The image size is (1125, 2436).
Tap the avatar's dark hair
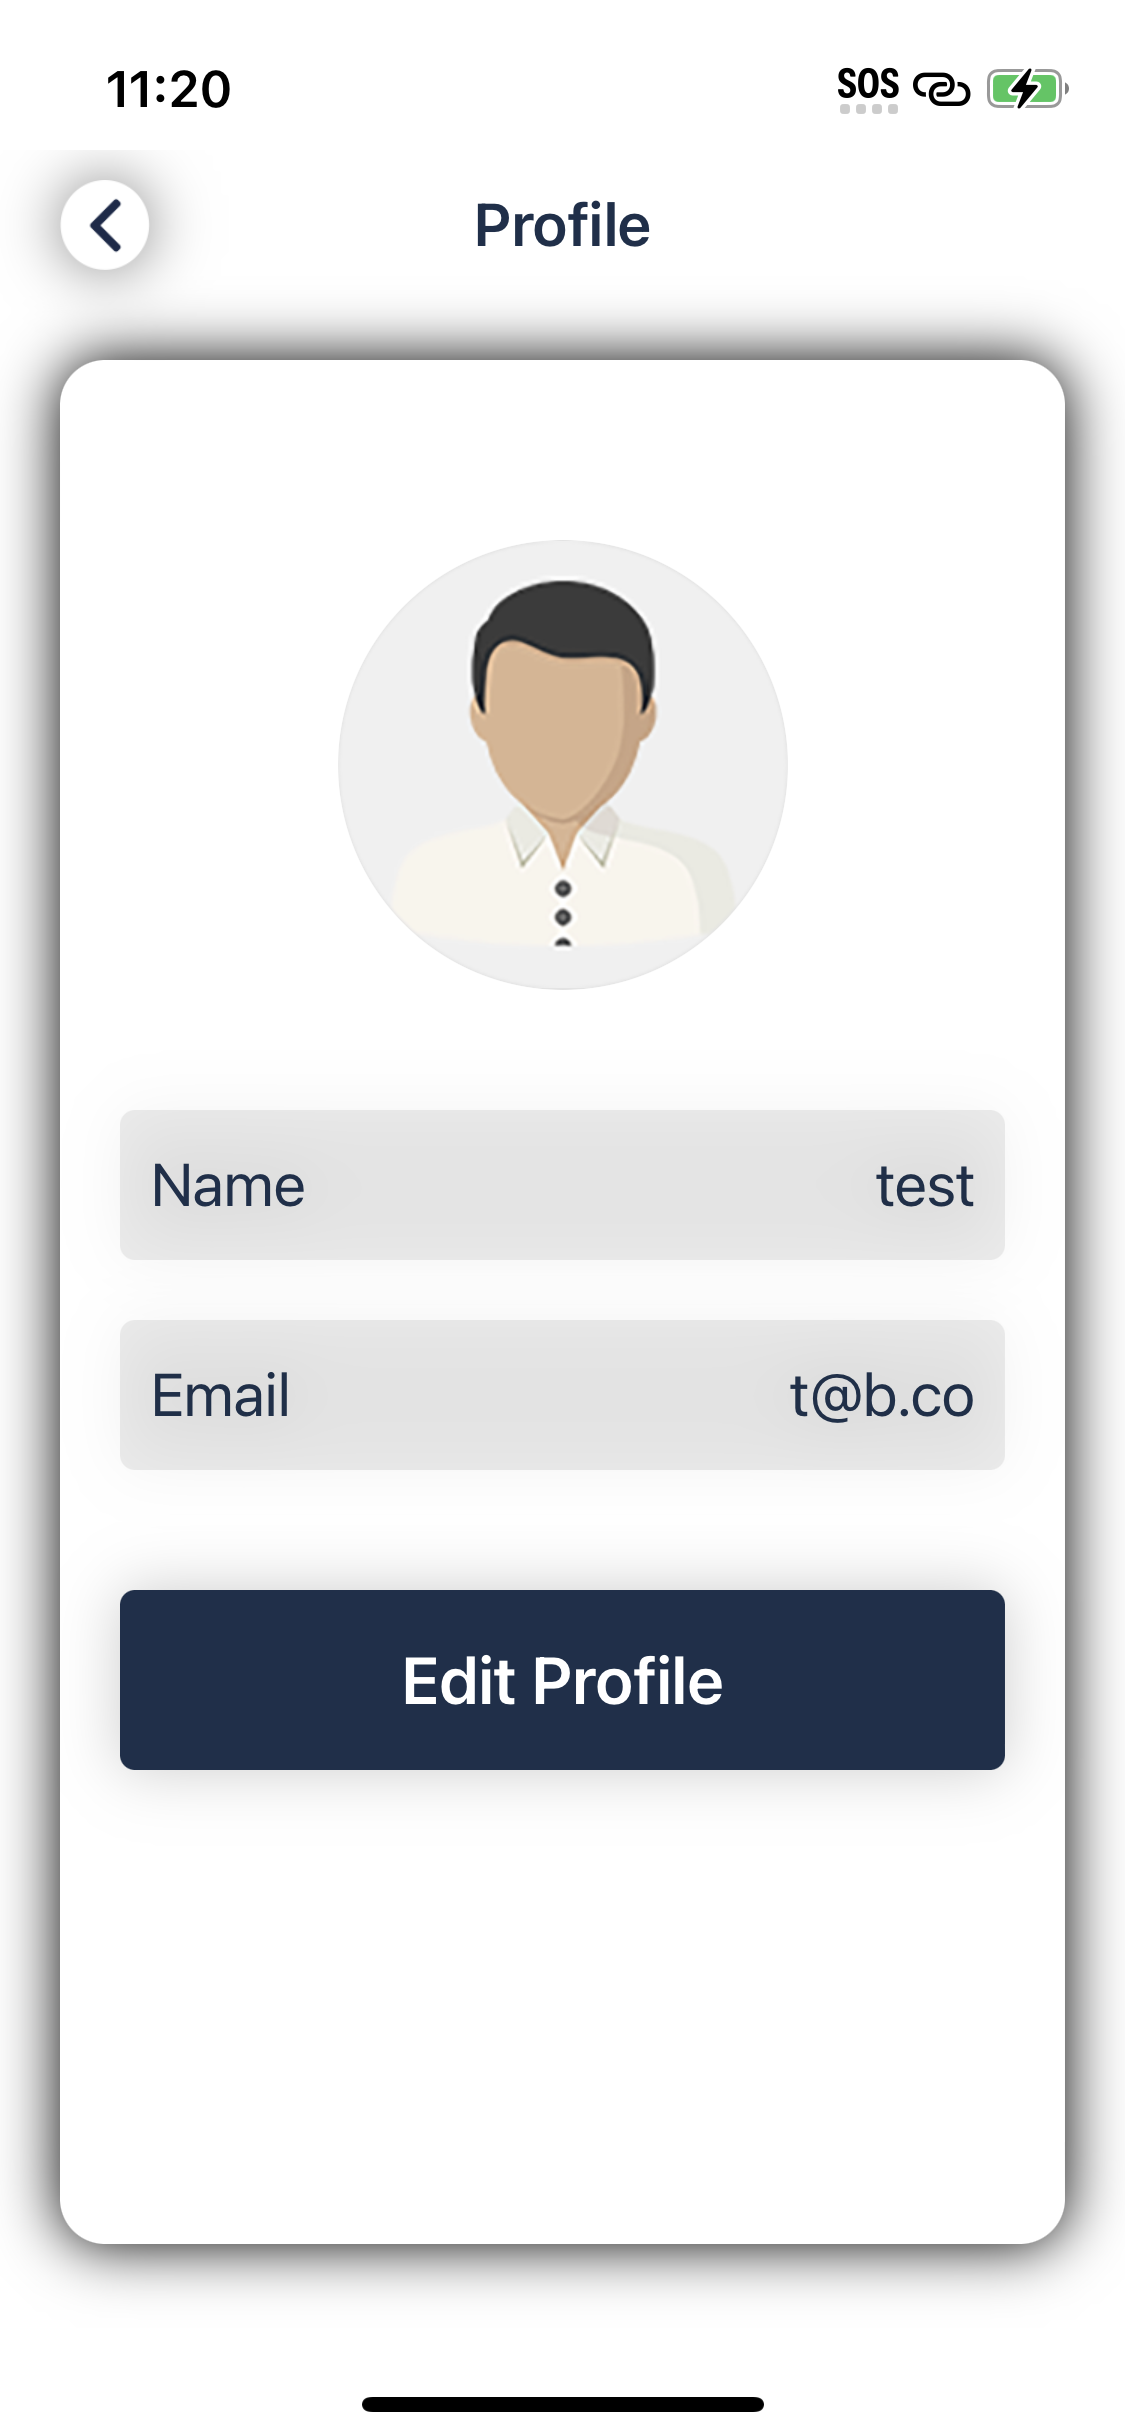click(563, 625)
